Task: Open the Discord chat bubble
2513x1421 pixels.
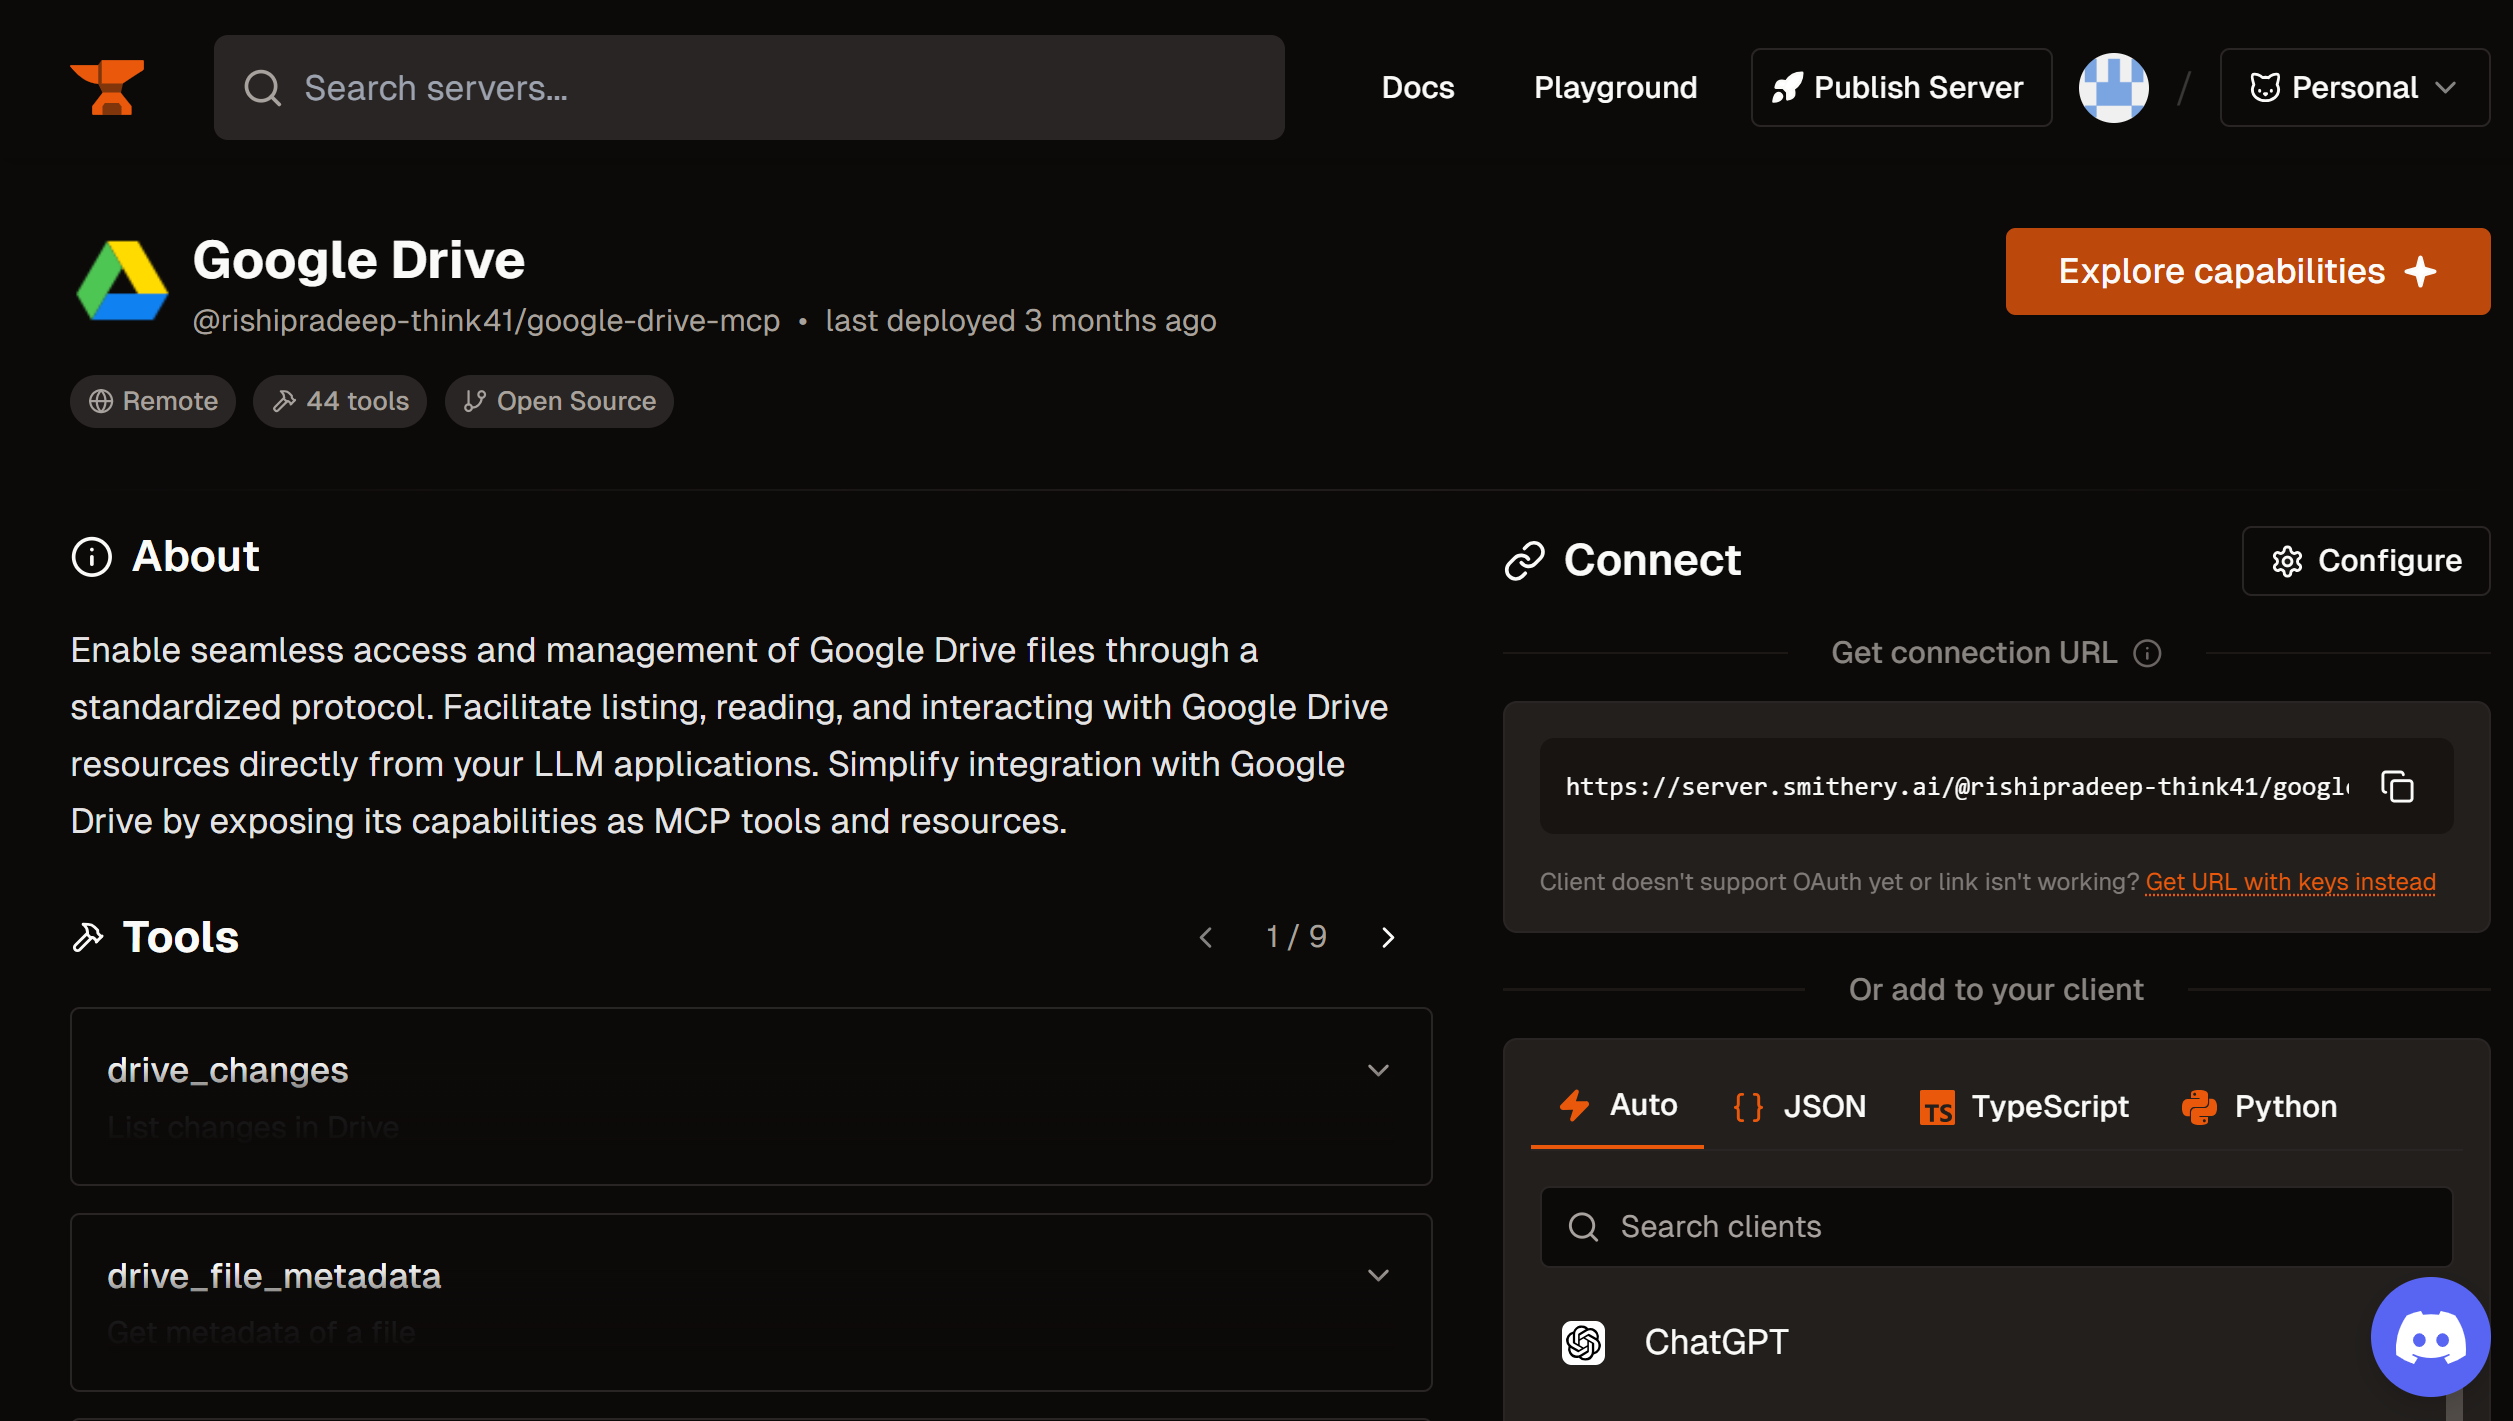Action: [2429, 1337]
